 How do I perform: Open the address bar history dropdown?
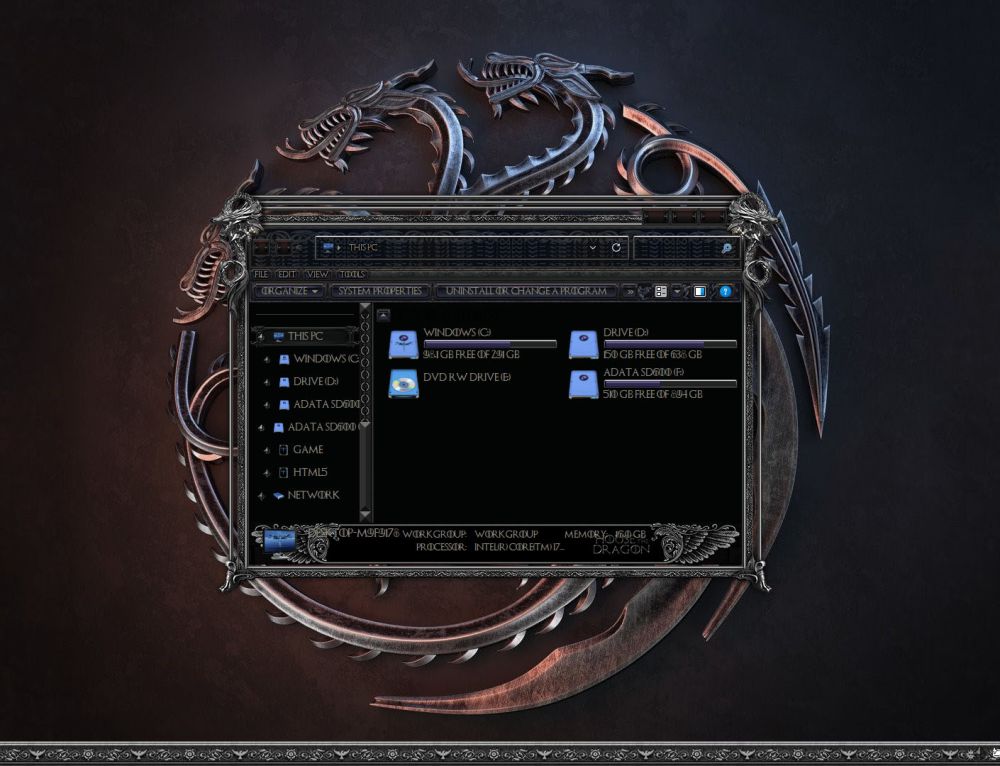coord(592,248)
